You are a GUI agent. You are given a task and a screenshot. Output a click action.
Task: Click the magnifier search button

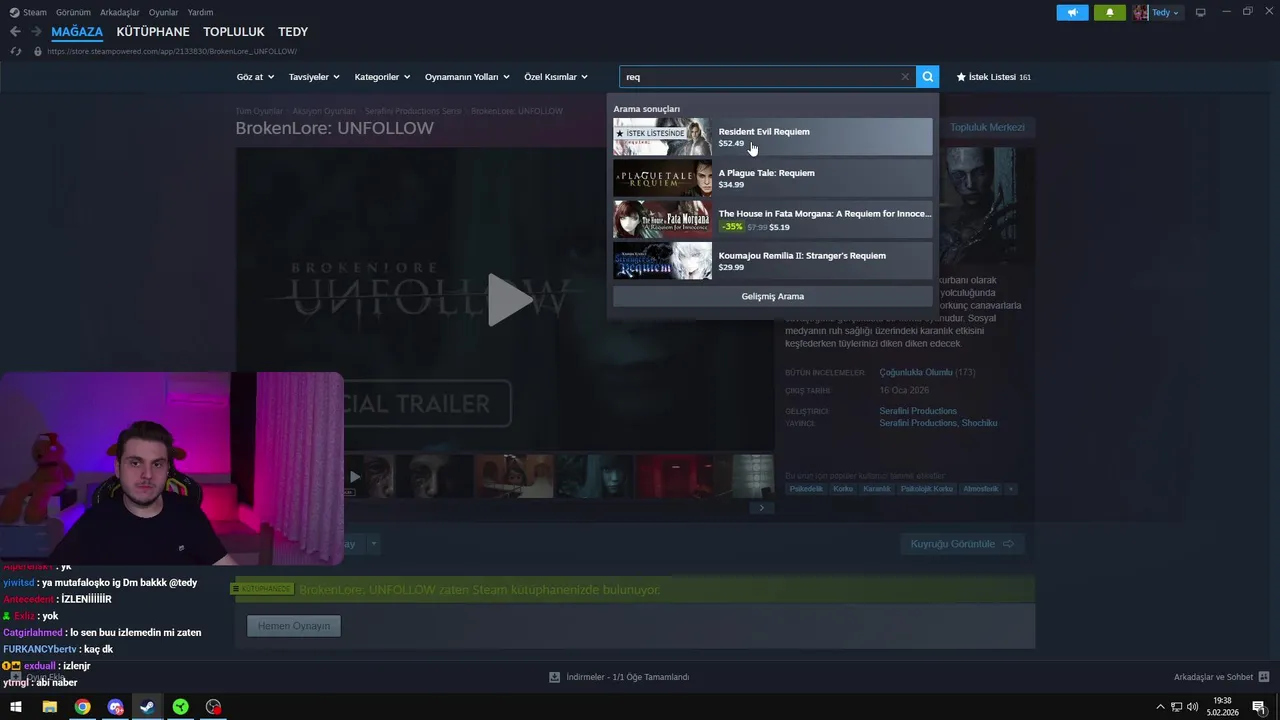click(x=928, y=76)
